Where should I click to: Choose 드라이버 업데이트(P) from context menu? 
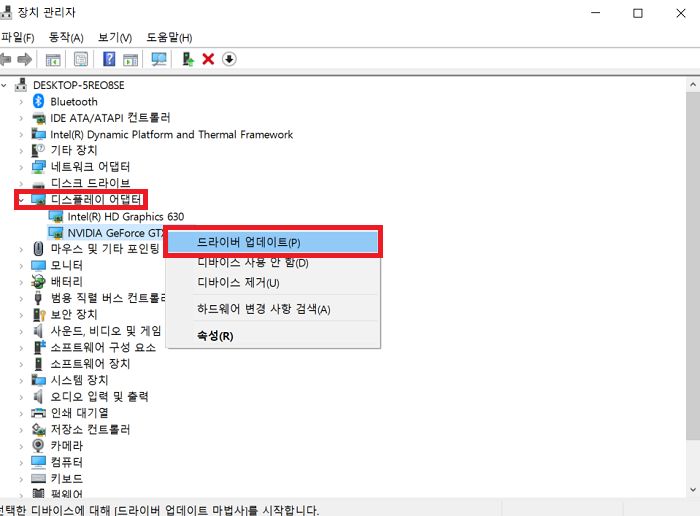[272, 242]
